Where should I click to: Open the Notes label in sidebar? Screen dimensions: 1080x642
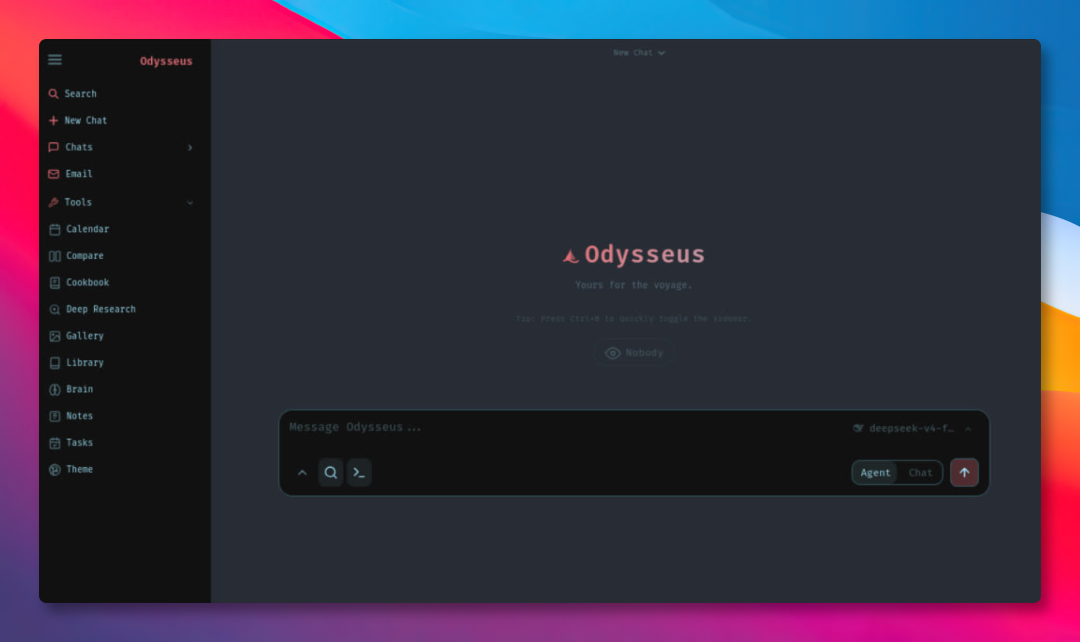[x=79, y=417]
